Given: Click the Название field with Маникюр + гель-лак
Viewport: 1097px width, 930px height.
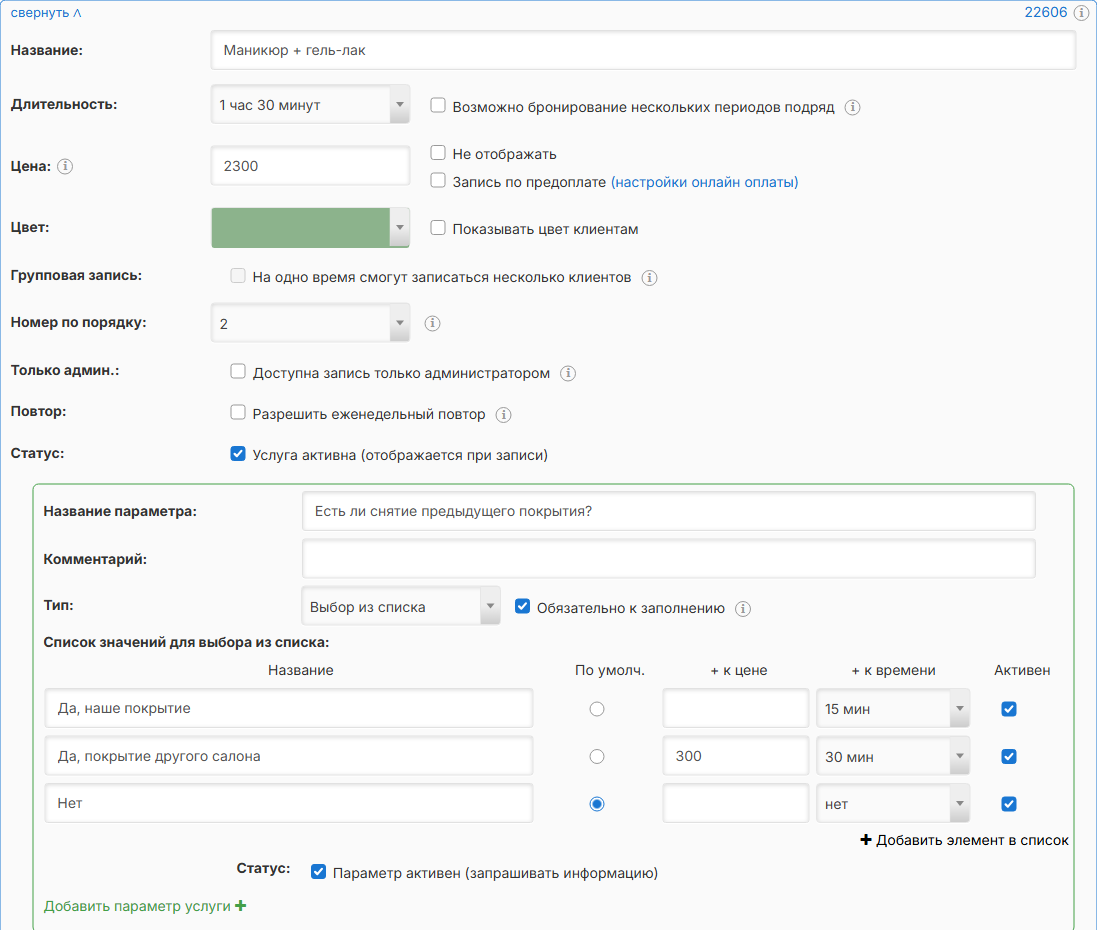Looking at the screenshot, I should [x=643, y=50].
